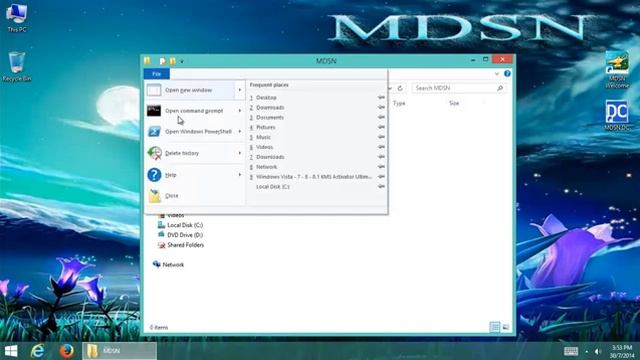The height and width of the screenshot is (360, 640).
Task: Show hidden tray icons arrow
Action: tap(587, 351)
